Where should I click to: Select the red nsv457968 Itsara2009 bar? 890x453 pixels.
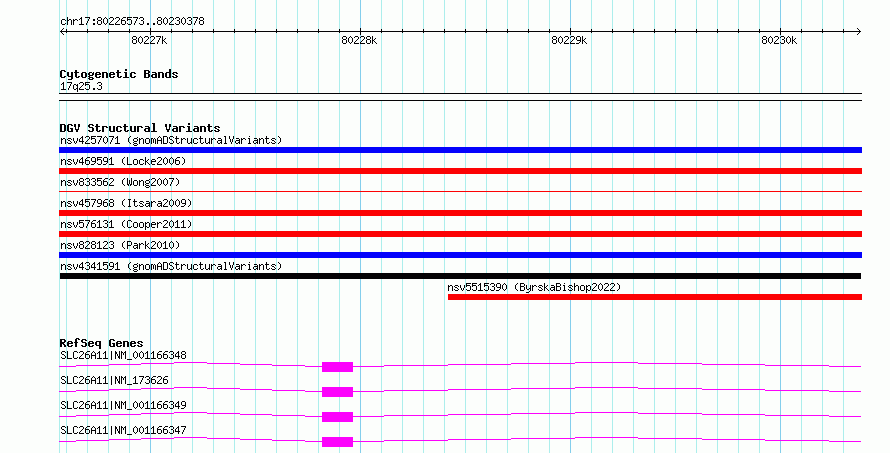point(460,213)
